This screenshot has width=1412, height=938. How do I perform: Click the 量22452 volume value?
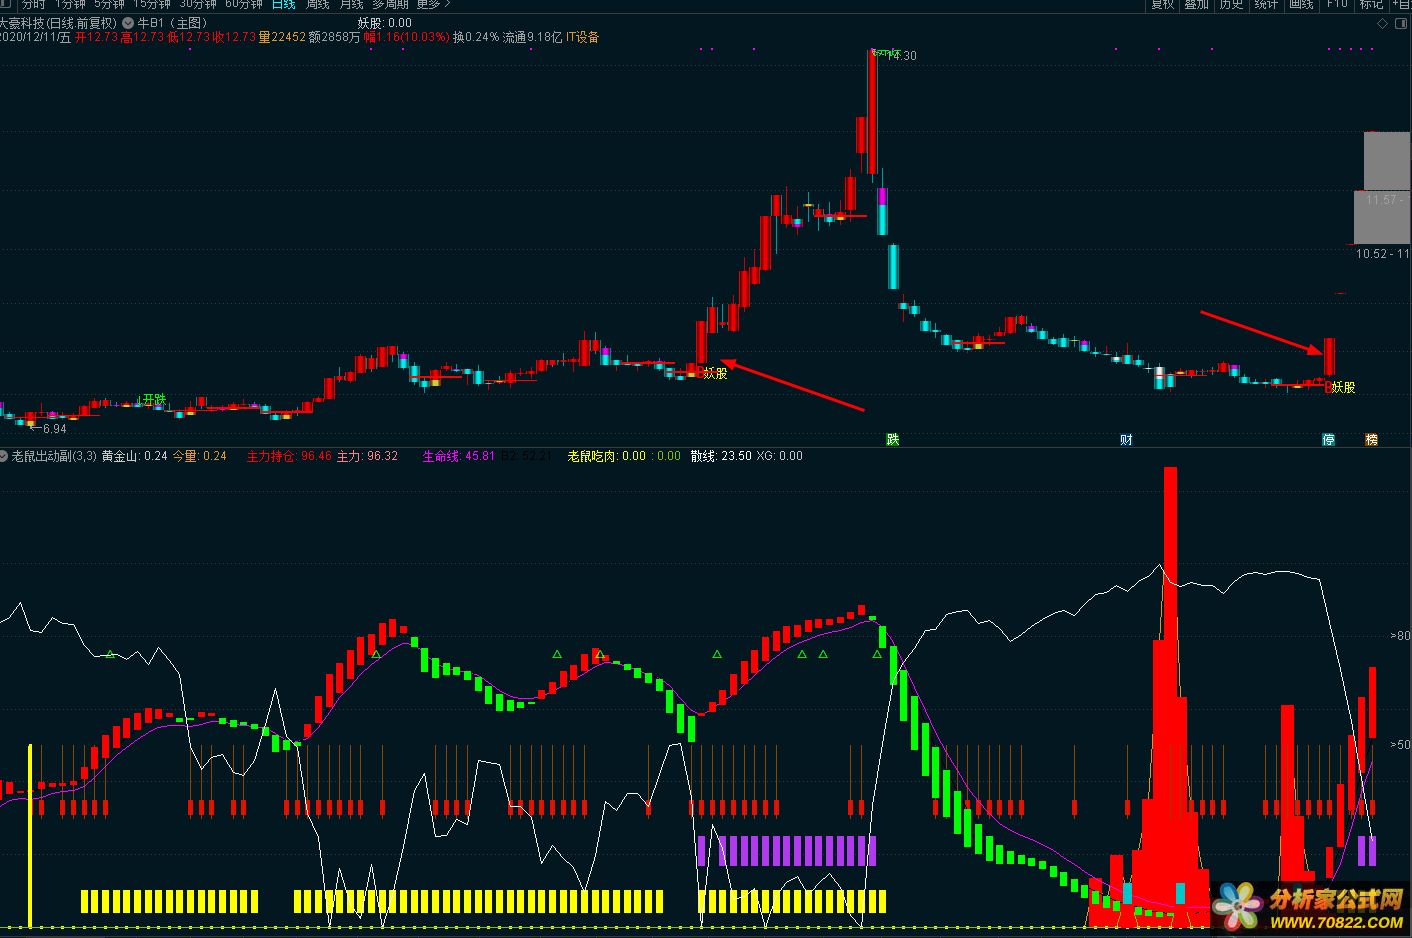click(x=281, y=37)
